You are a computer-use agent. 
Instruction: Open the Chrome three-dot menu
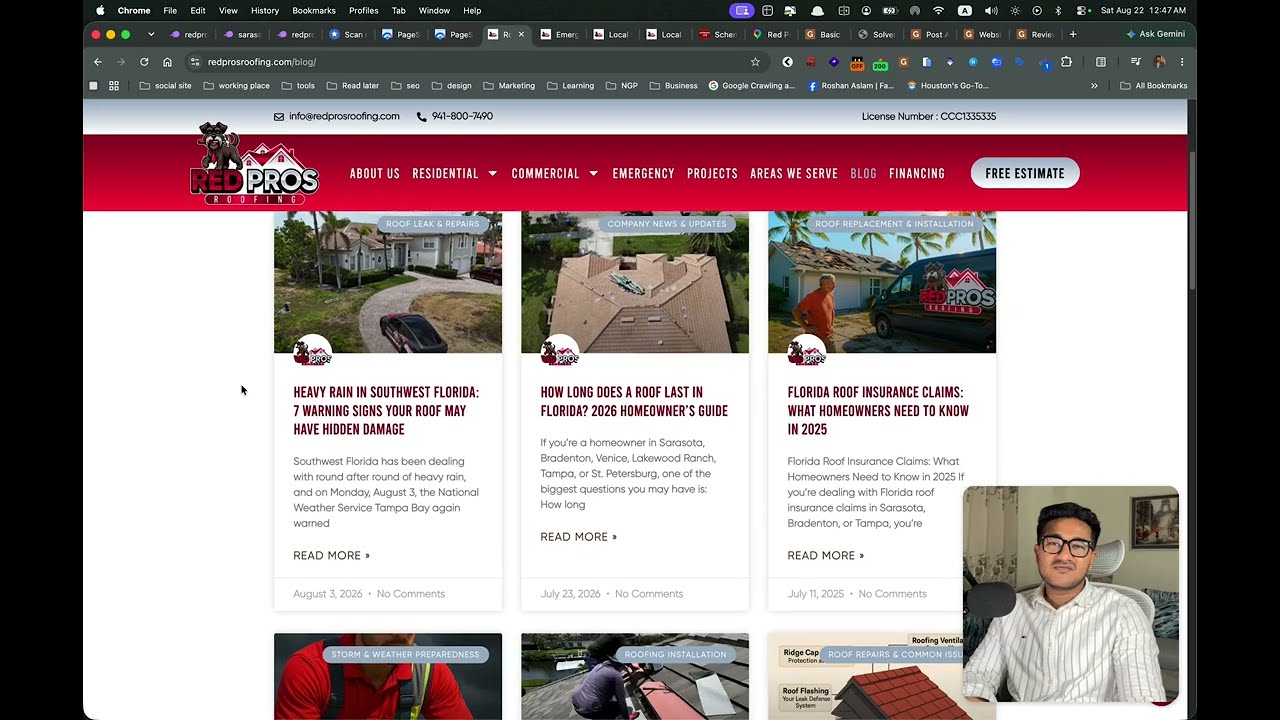point(1182,62)
